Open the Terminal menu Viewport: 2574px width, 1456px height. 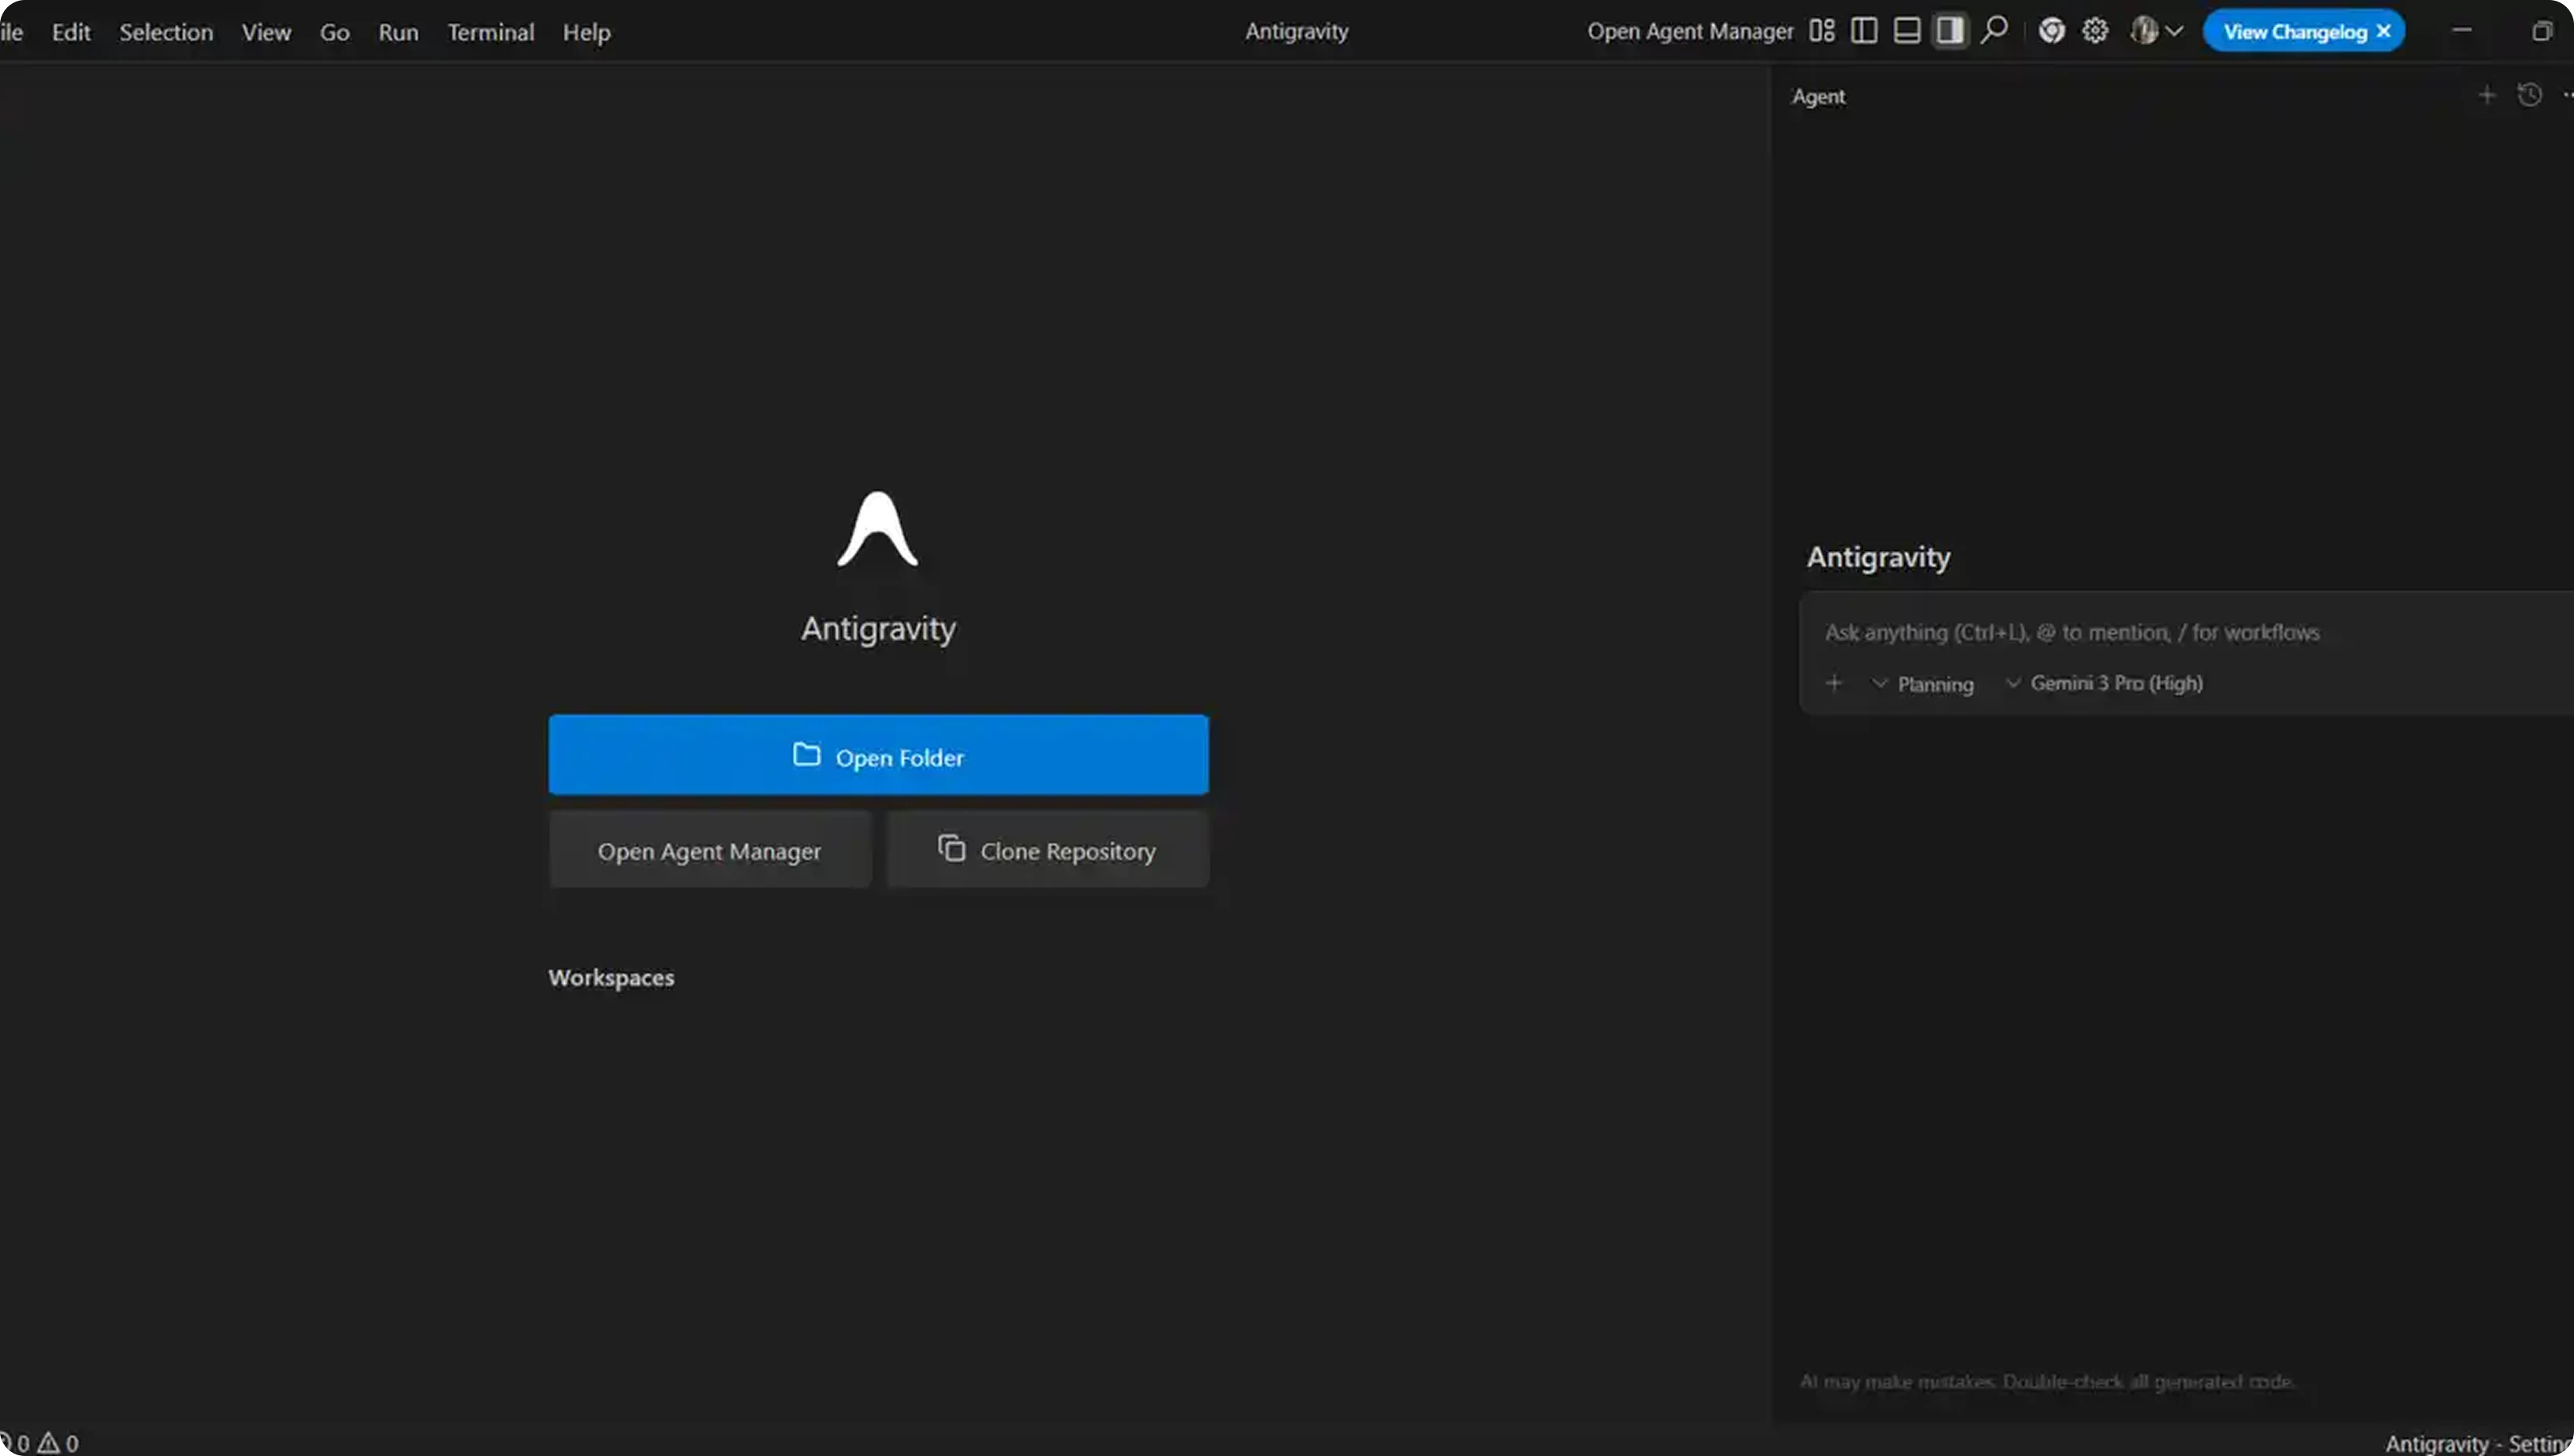[491, 31]
